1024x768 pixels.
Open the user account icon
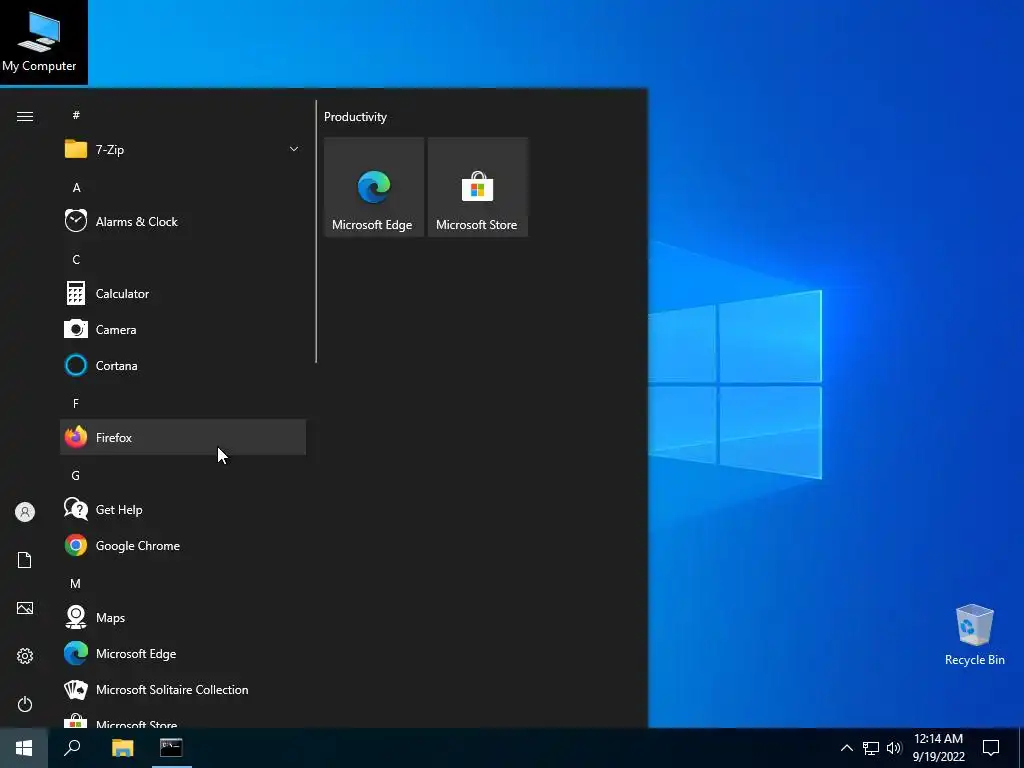(25, 512)
